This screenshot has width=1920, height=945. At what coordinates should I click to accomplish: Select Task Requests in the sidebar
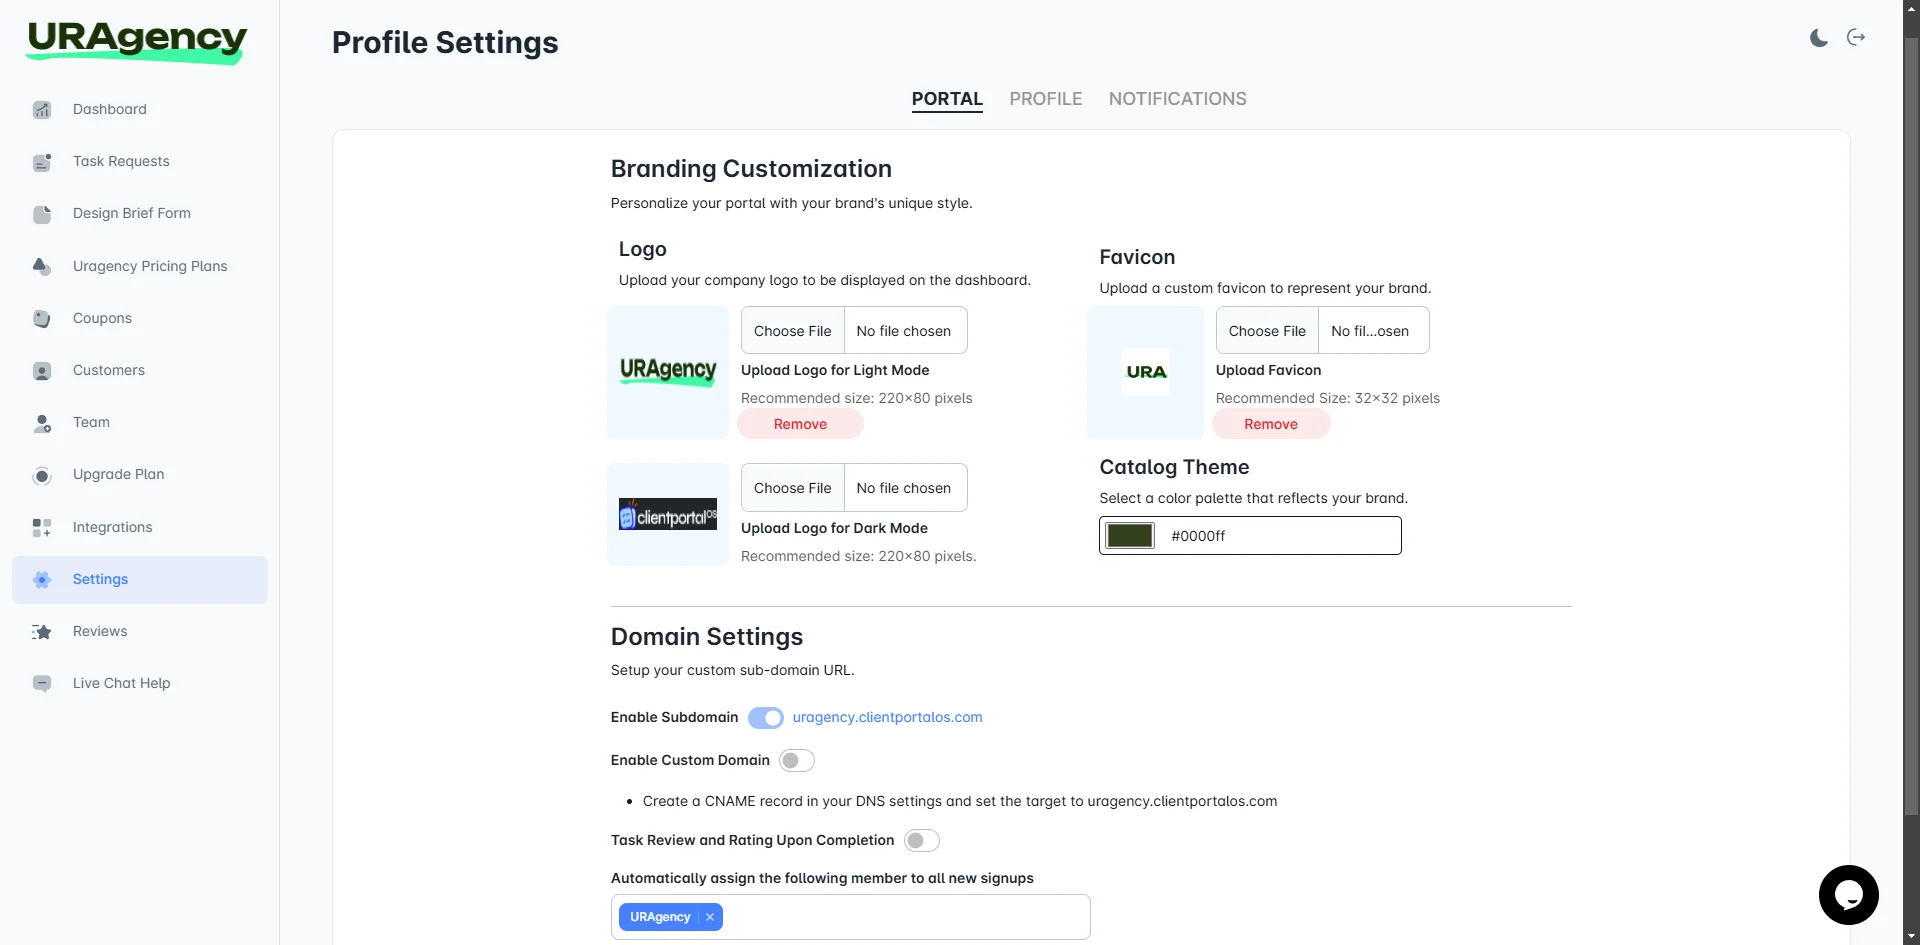click(x=120, y=161)
